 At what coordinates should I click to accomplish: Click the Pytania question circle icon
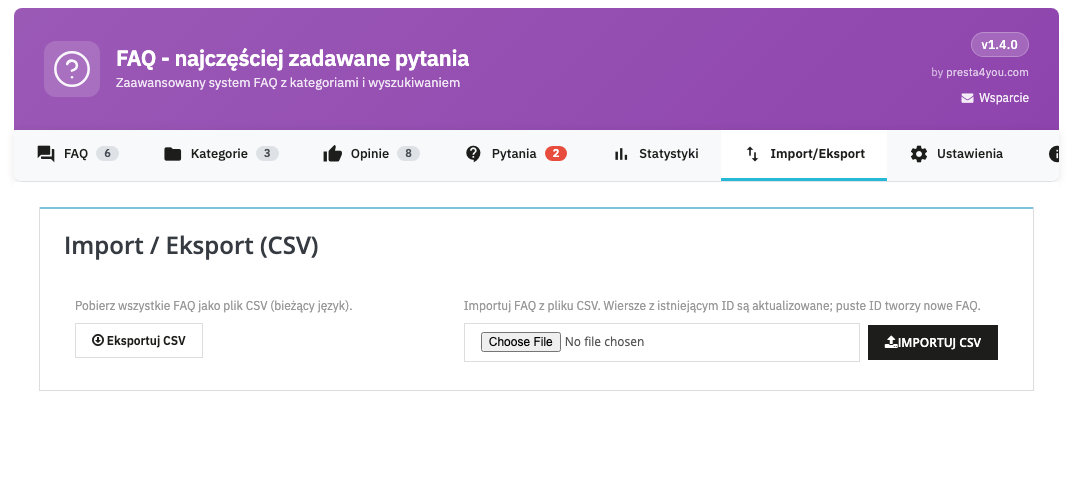(x=473, y=154)
